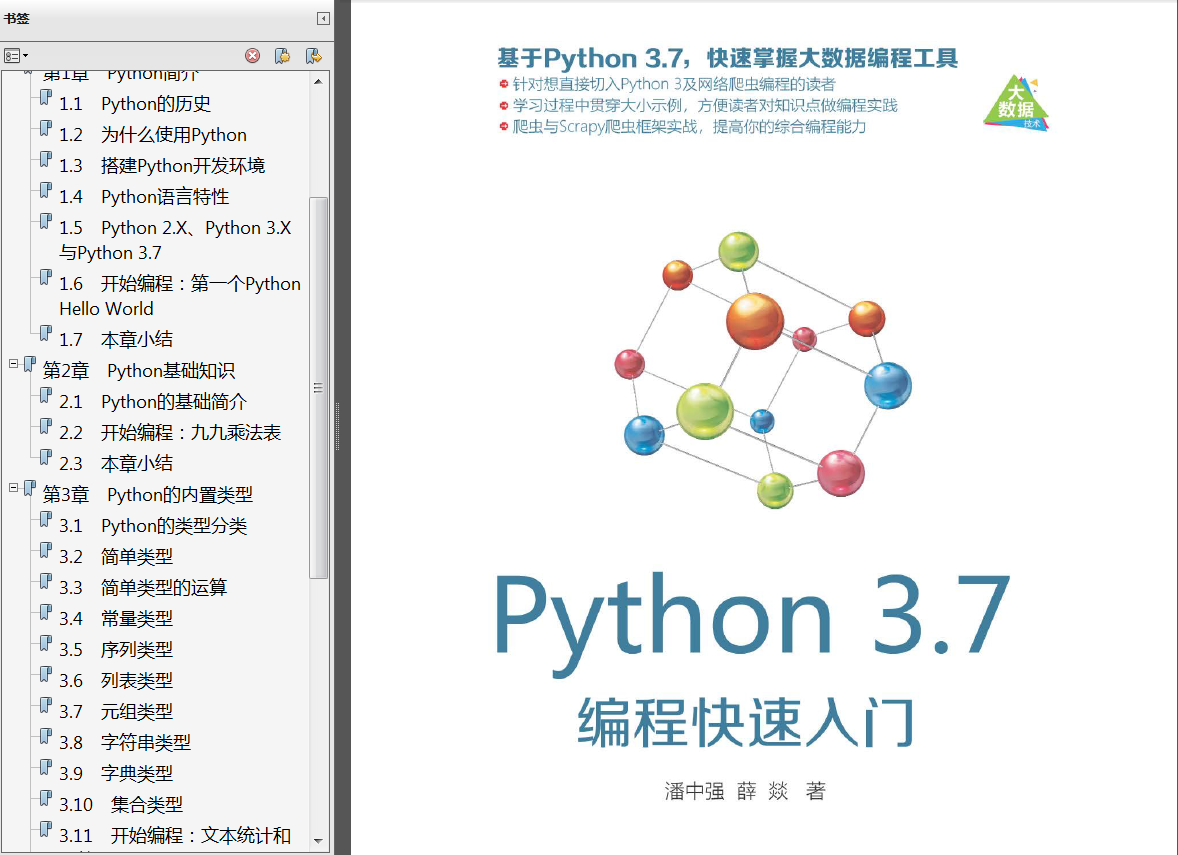Click bookmark icon beside 3.2 简单类型
This screenshot has width=1178, height=855.
tap(46, 551)
